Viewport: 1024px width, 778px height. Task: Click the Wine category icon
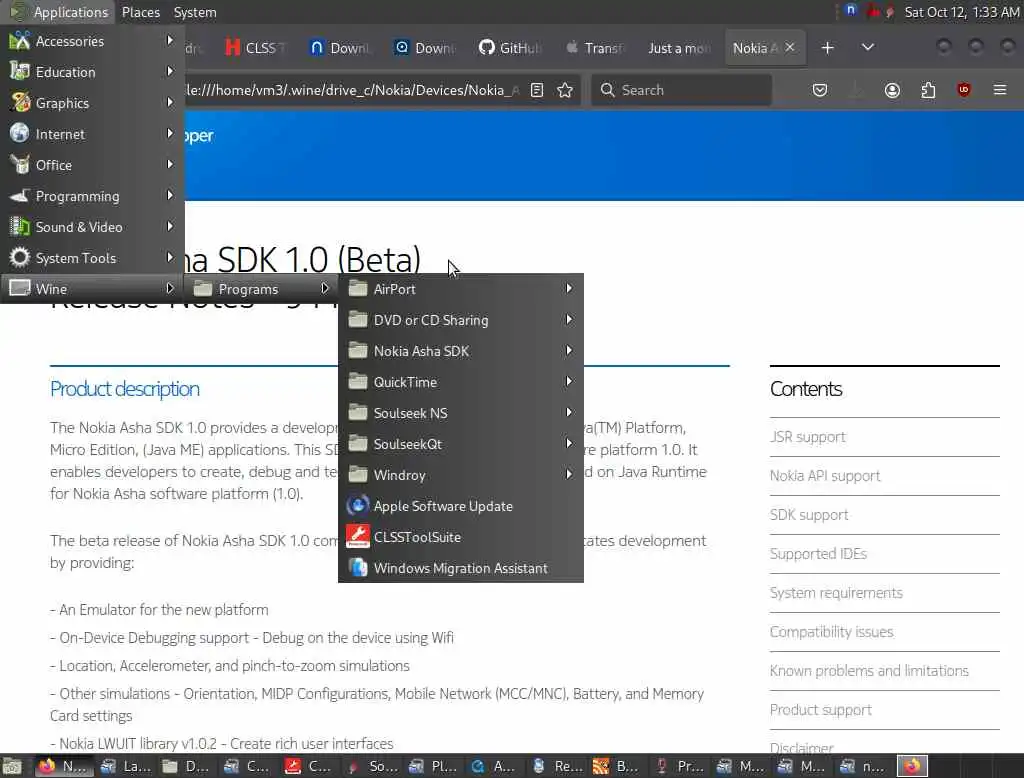click(x=20, y=288)
